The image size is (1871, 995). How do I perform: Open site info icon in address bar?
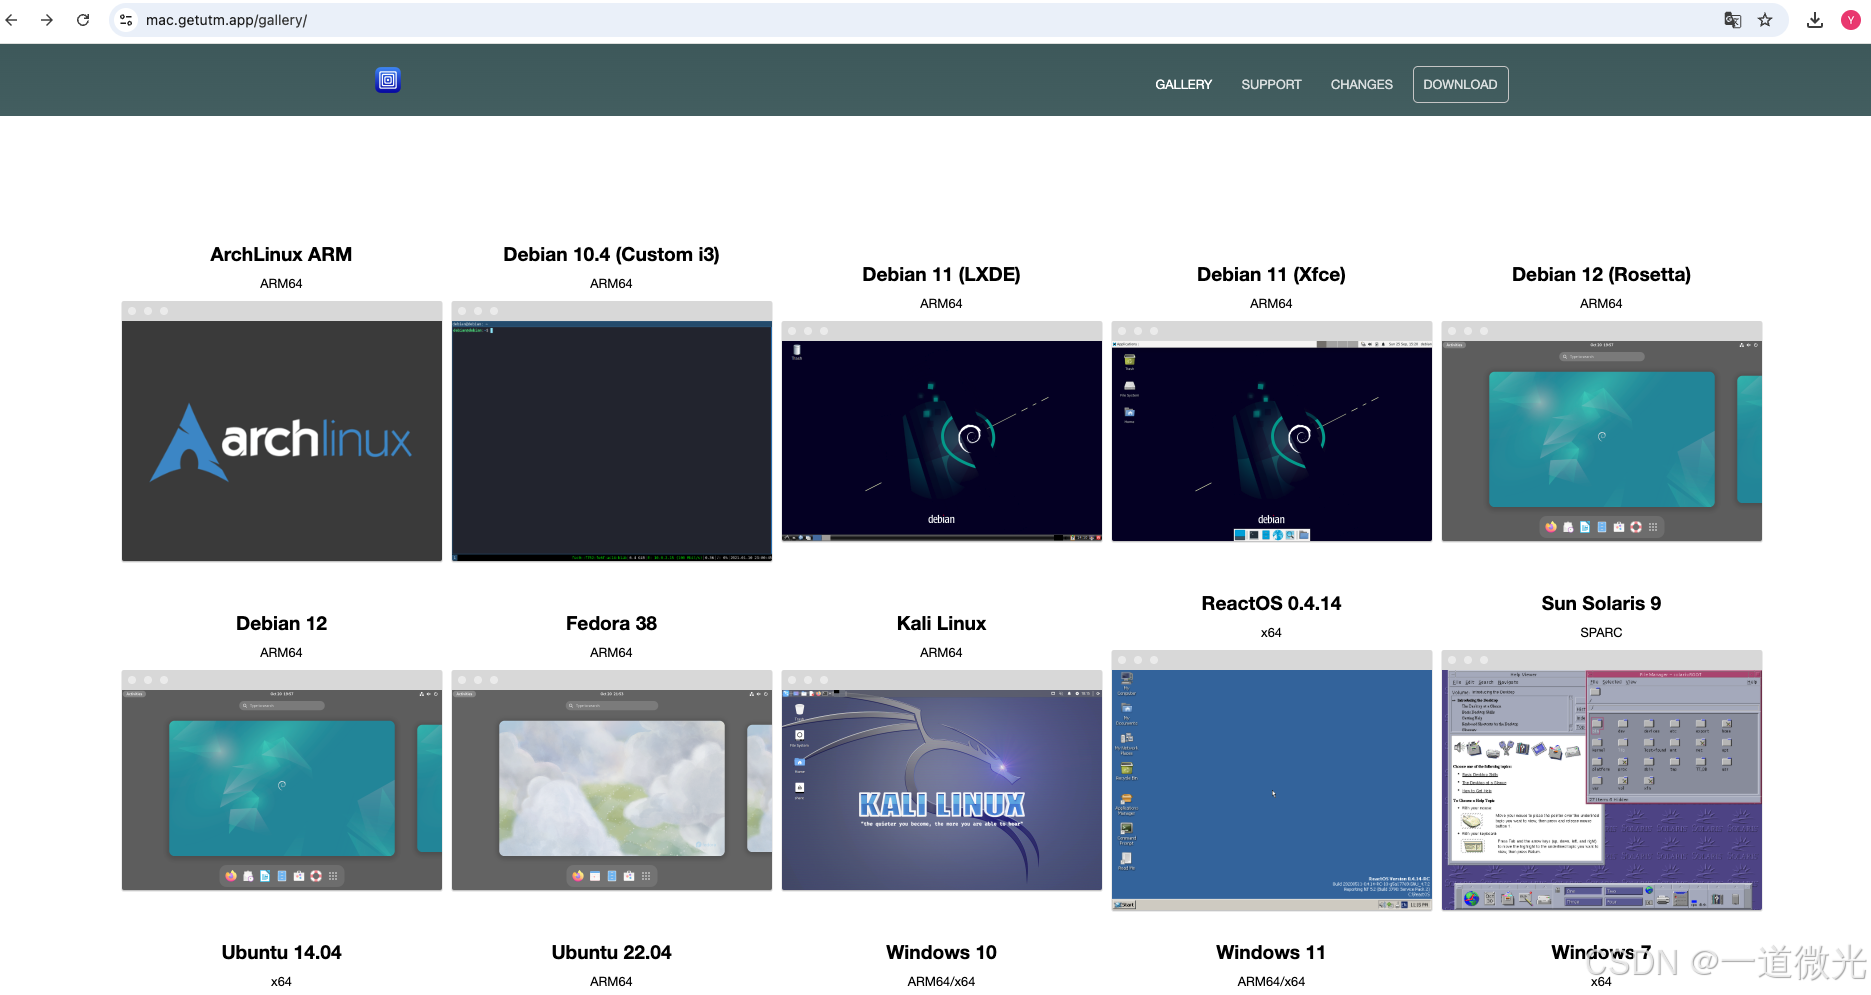[126, 20]
